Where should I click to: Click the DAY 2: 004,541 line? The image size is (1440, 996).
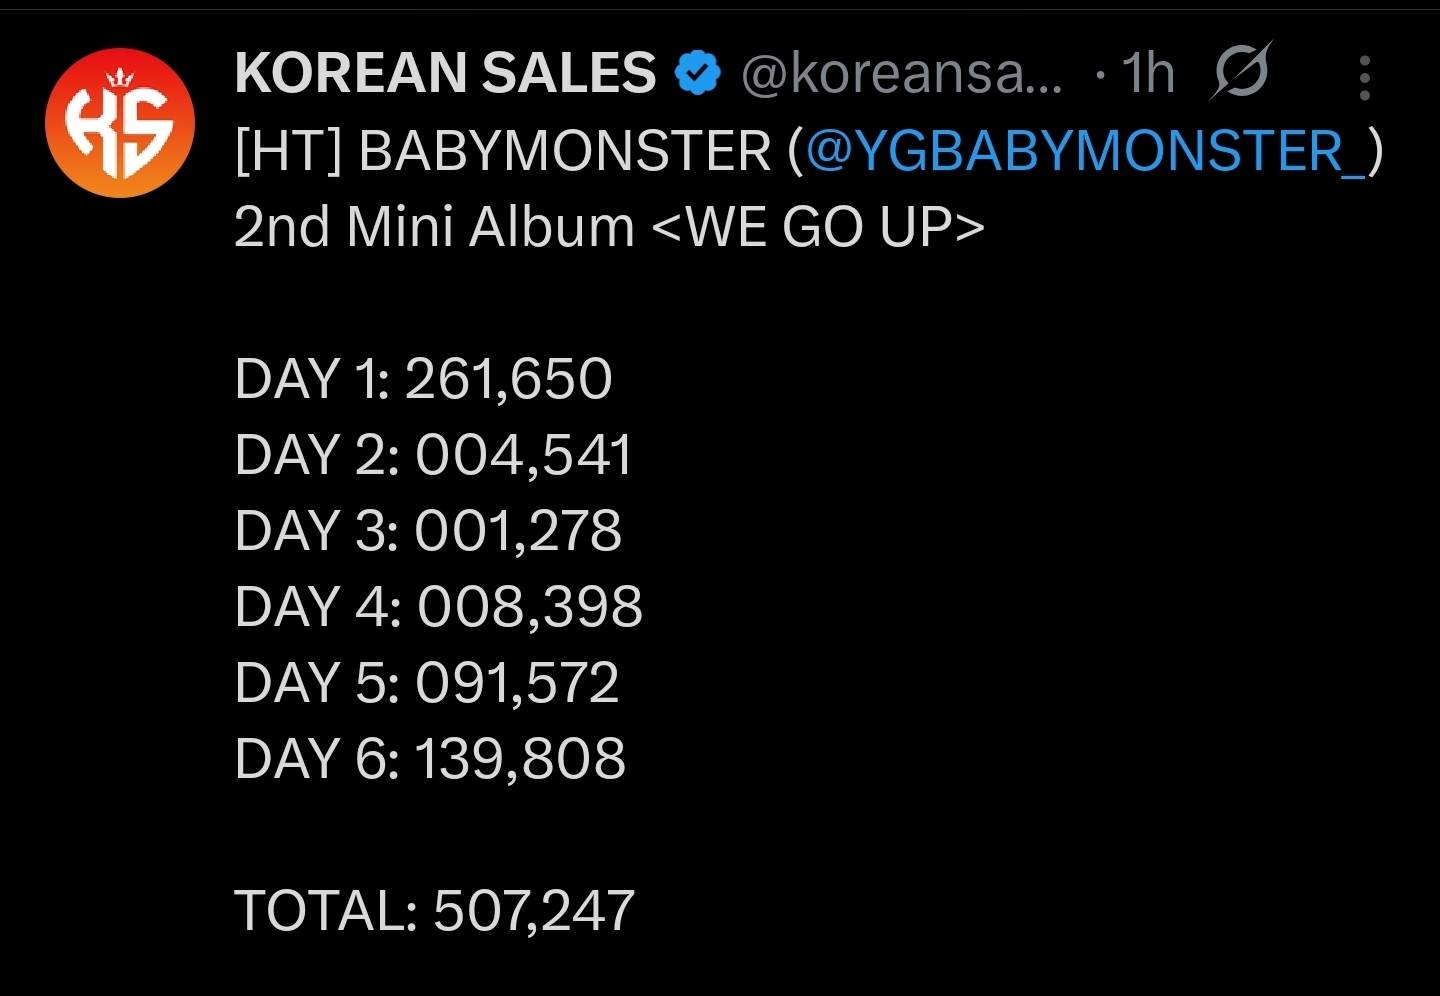[433, 455]
